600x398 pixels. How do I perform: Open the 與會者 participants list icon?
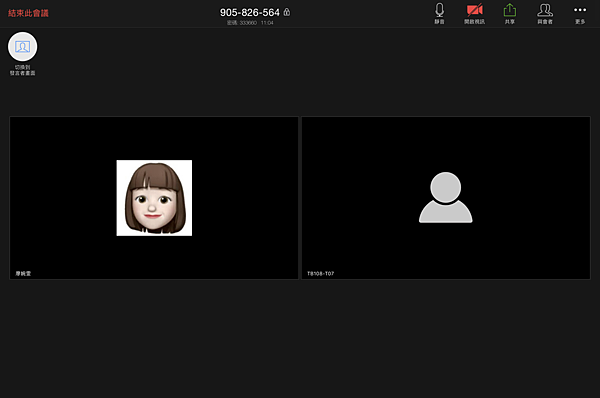click(x=545, y=13)
